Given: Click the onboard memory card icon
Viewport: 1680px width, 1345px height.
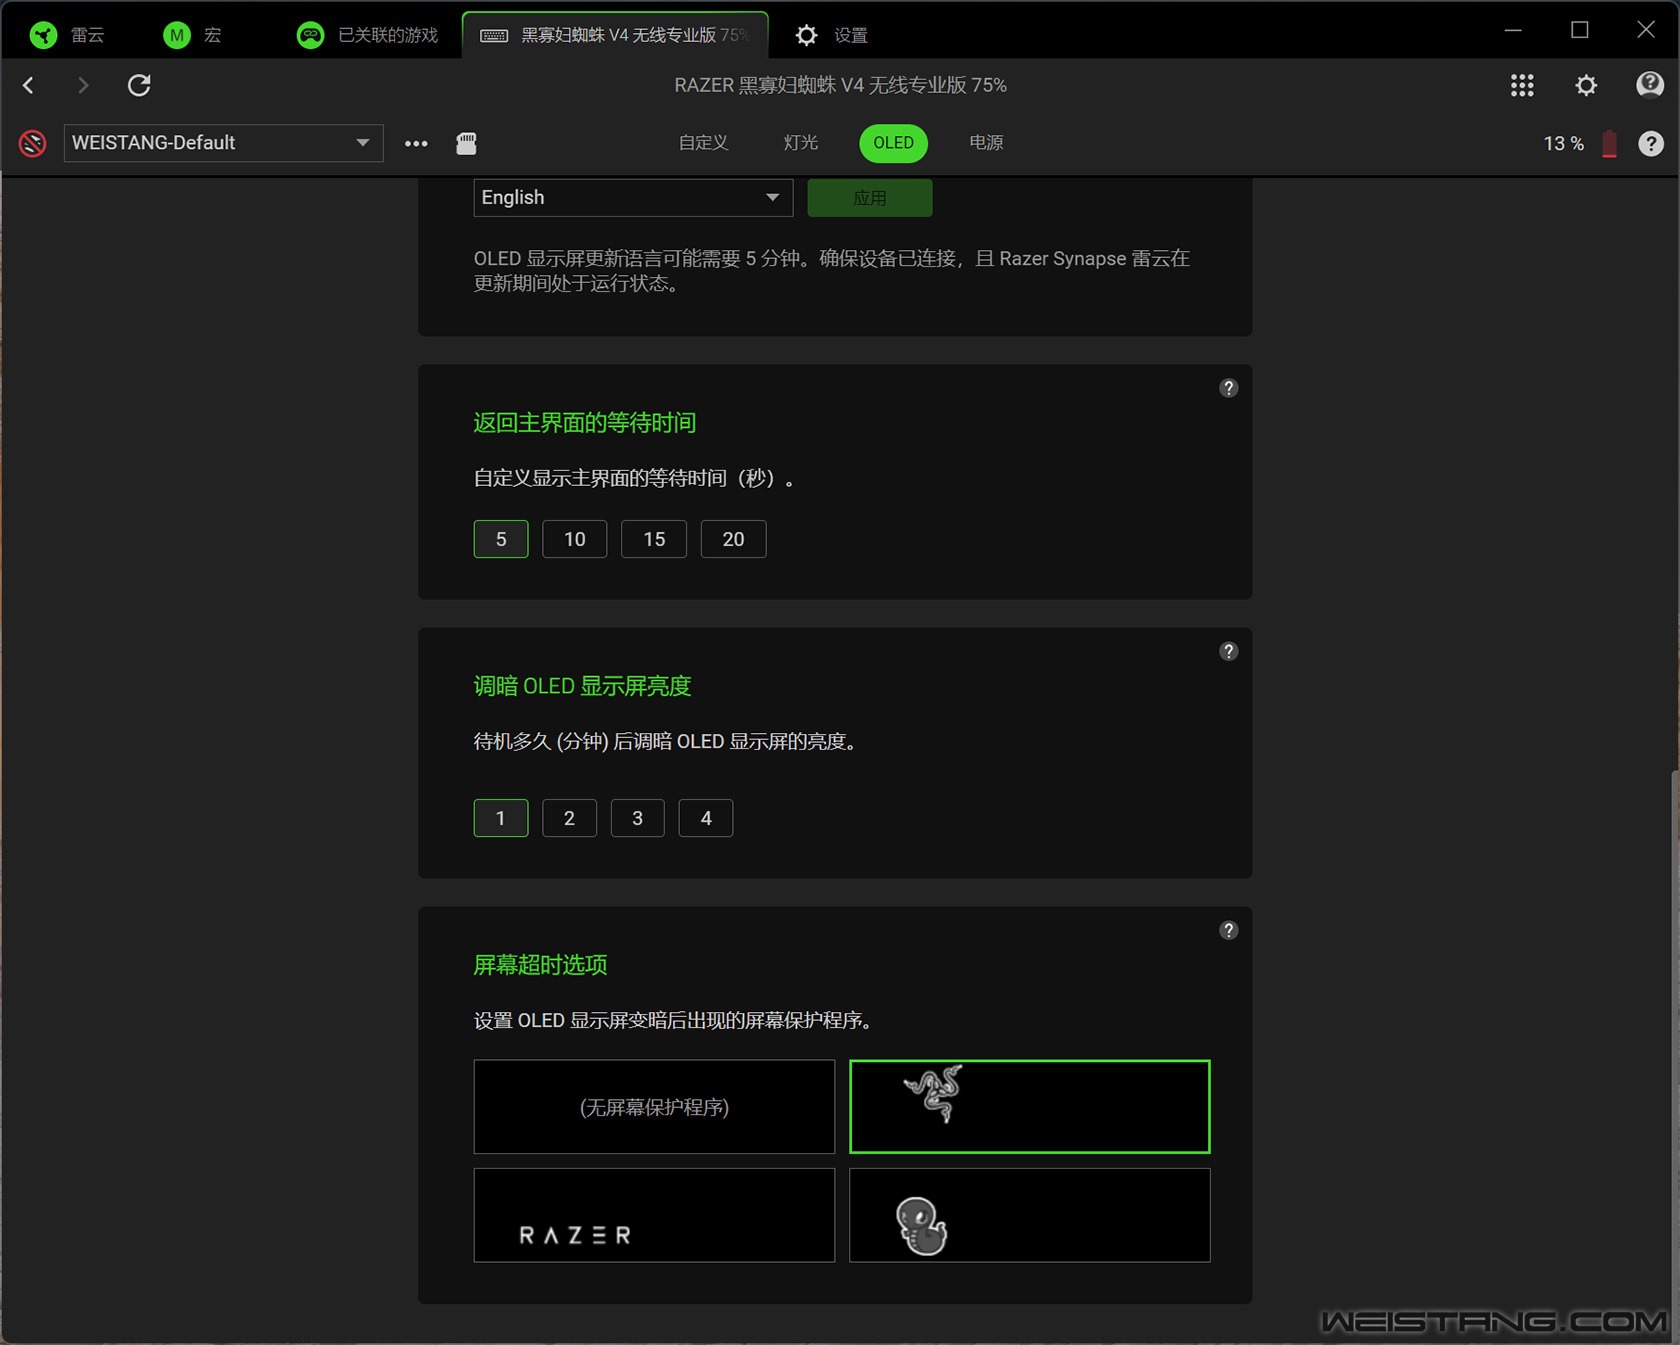Looking at the screenshot, I should [x=466, y=143].
